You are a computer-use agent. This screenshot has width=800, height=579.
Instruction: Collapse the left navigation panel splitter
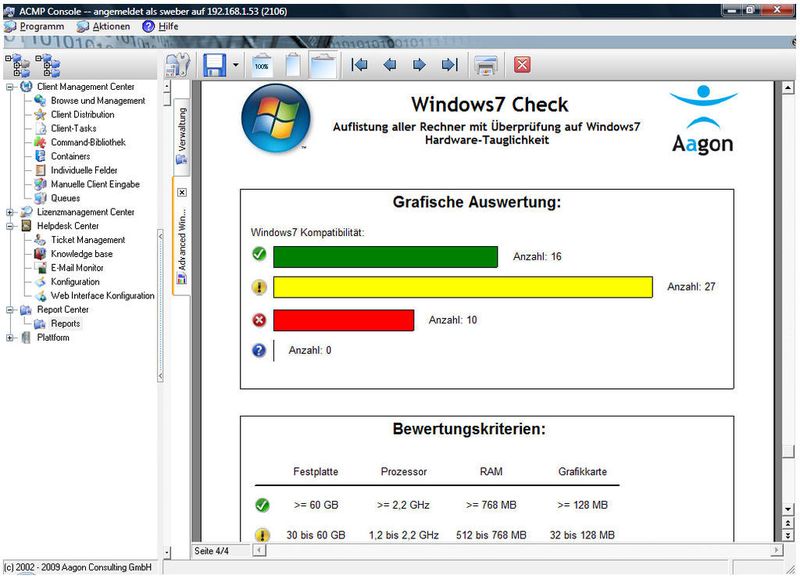click(160, 306)
